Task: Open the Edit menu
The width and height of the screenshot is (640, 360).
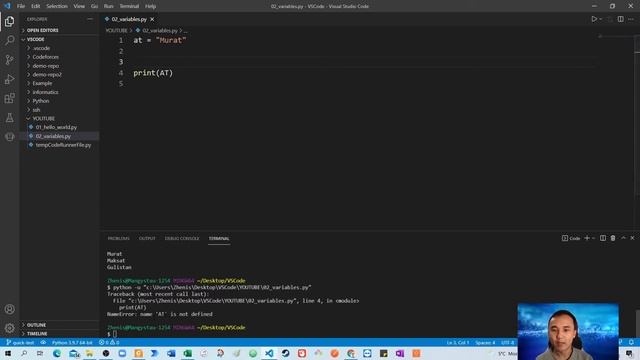Action: tap(36, 6)
